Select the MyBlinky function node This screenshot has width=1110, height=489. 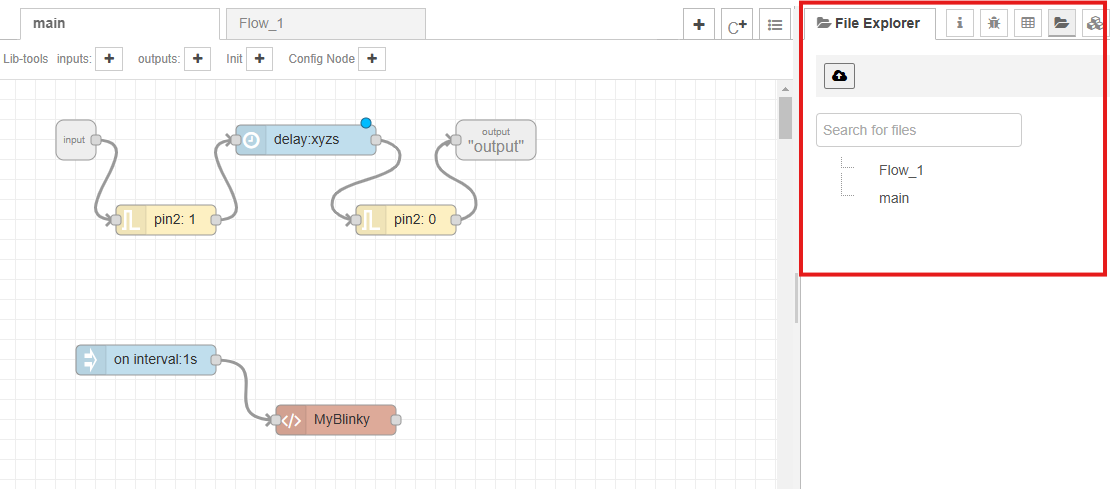tap(336, 420)
